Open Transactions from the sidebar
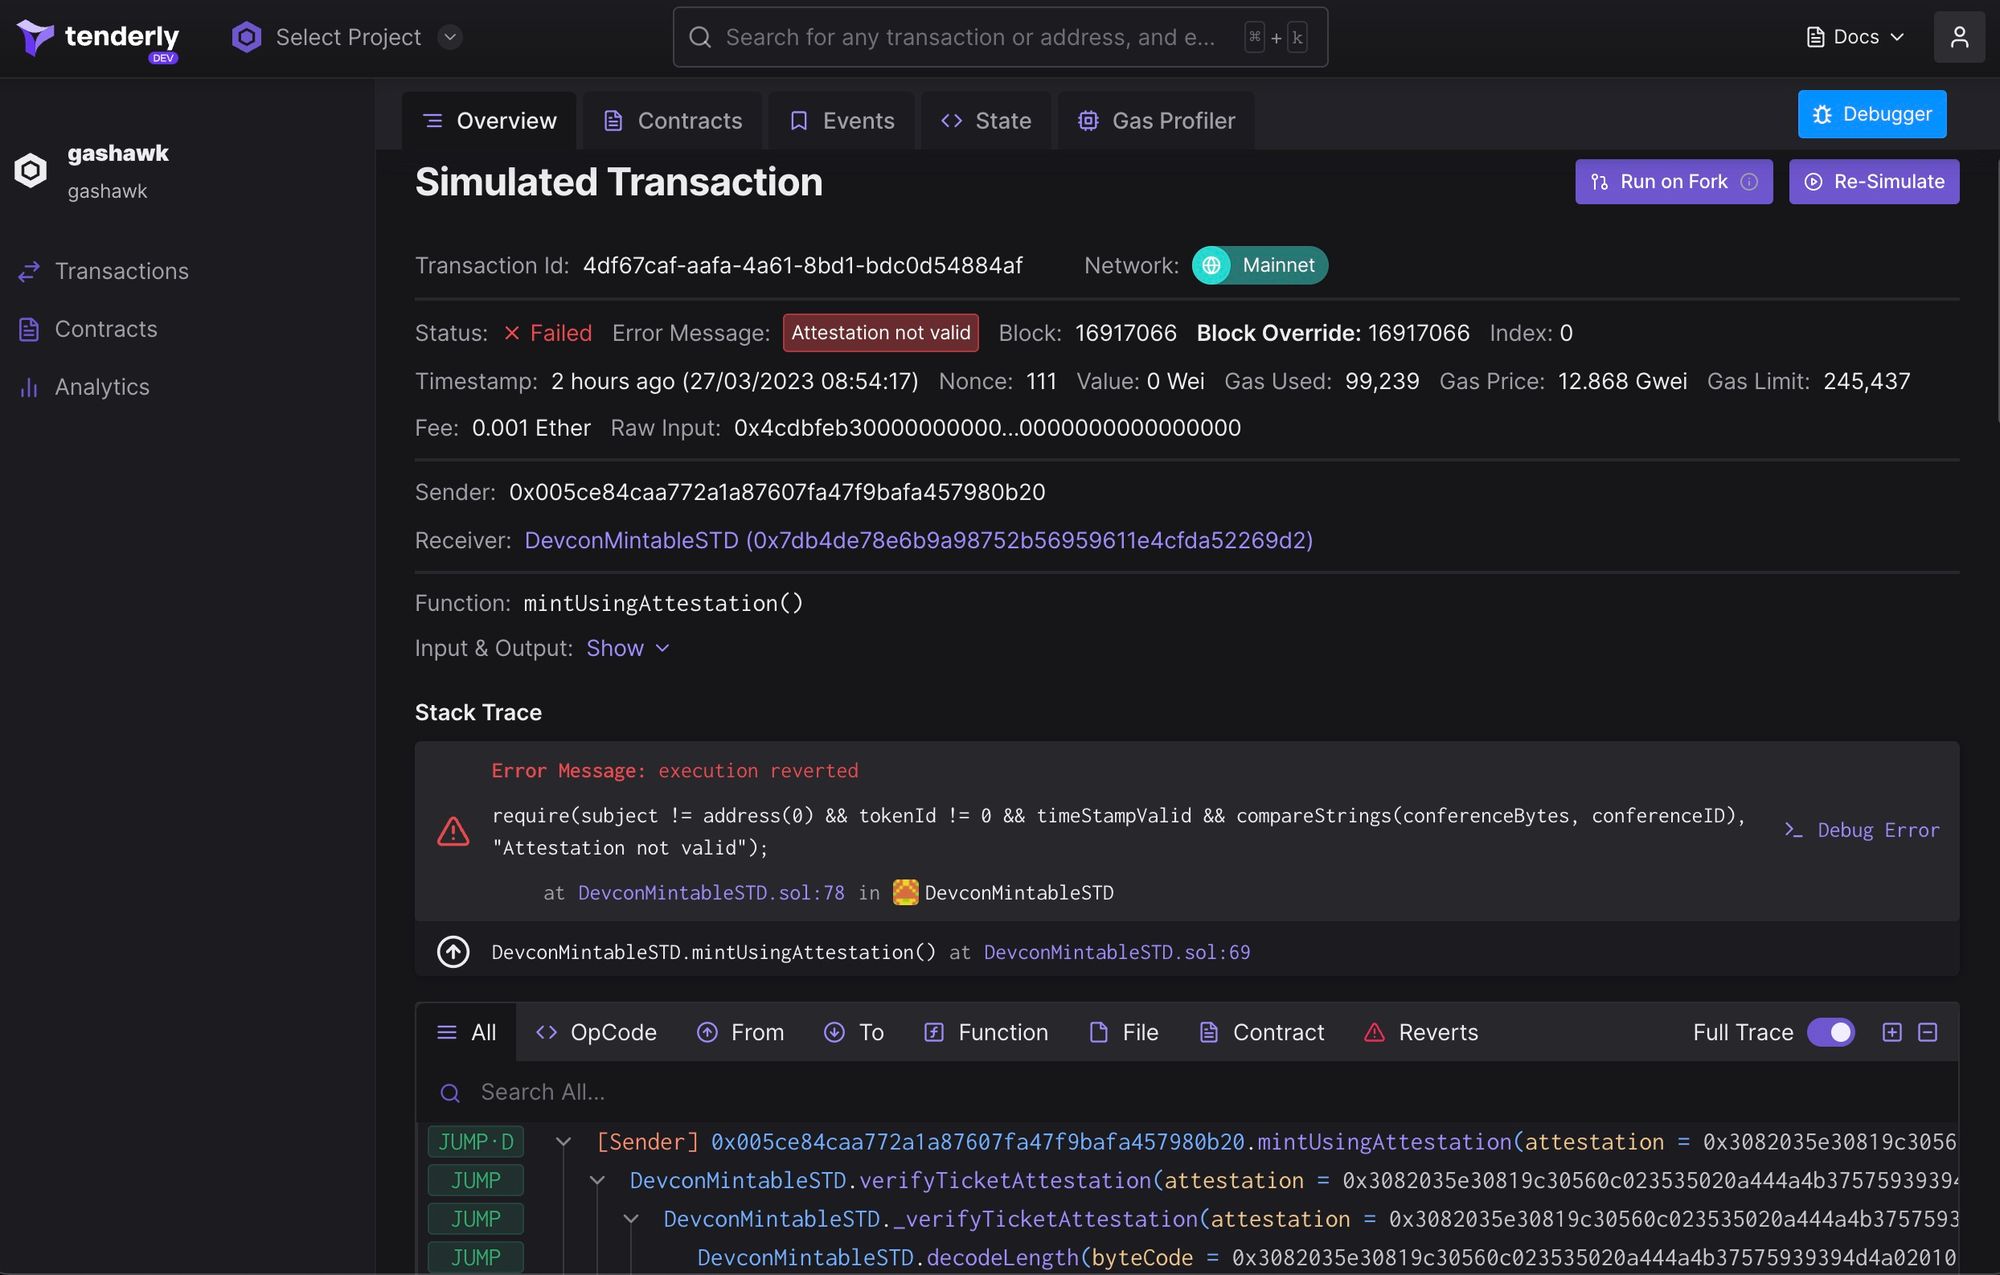Image resolution: width=2000 pixels, height=1275 pixels. coord(120,271)
